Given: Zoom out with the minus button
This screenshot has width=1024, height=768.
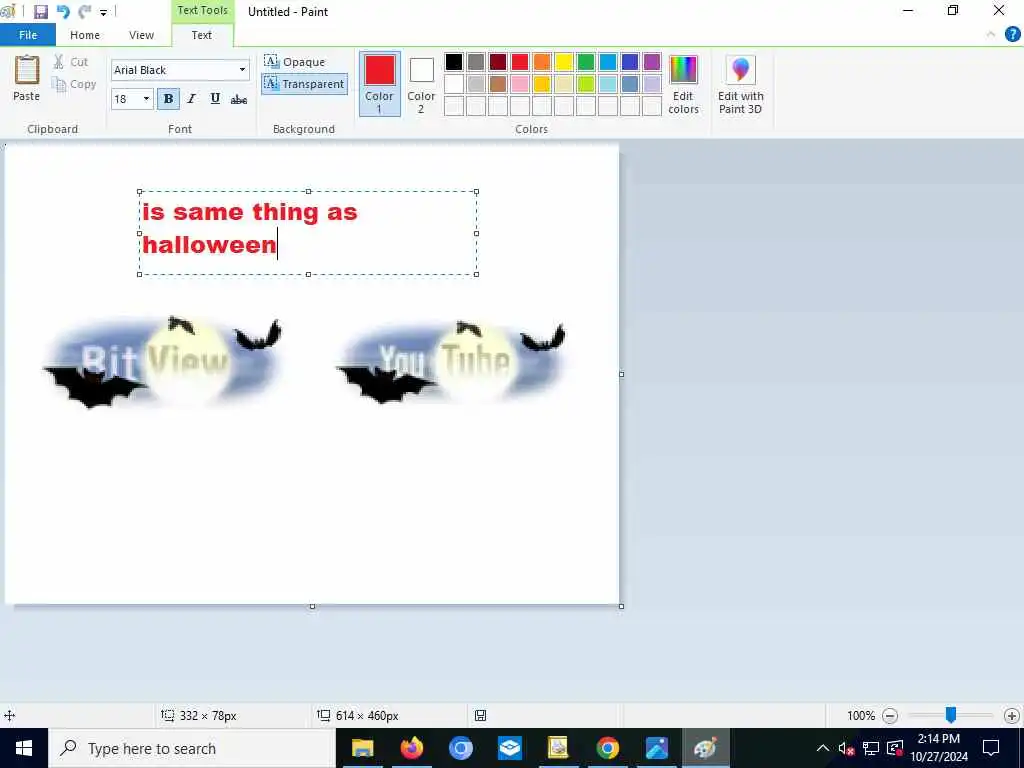Looking at the screenshot, I should click(889, 716).
